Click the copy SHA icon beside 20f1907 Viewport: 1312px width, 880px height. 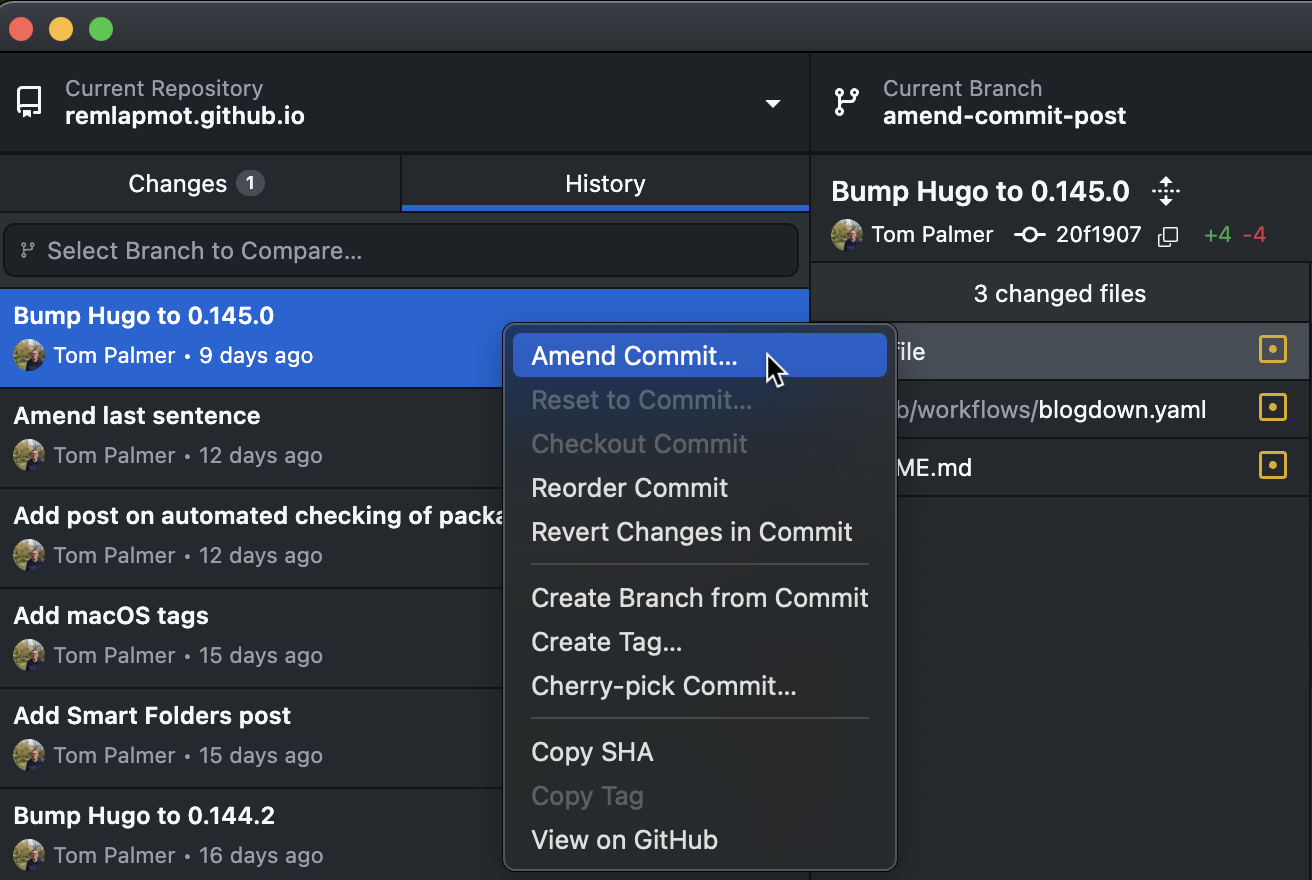pos(1167,235)
